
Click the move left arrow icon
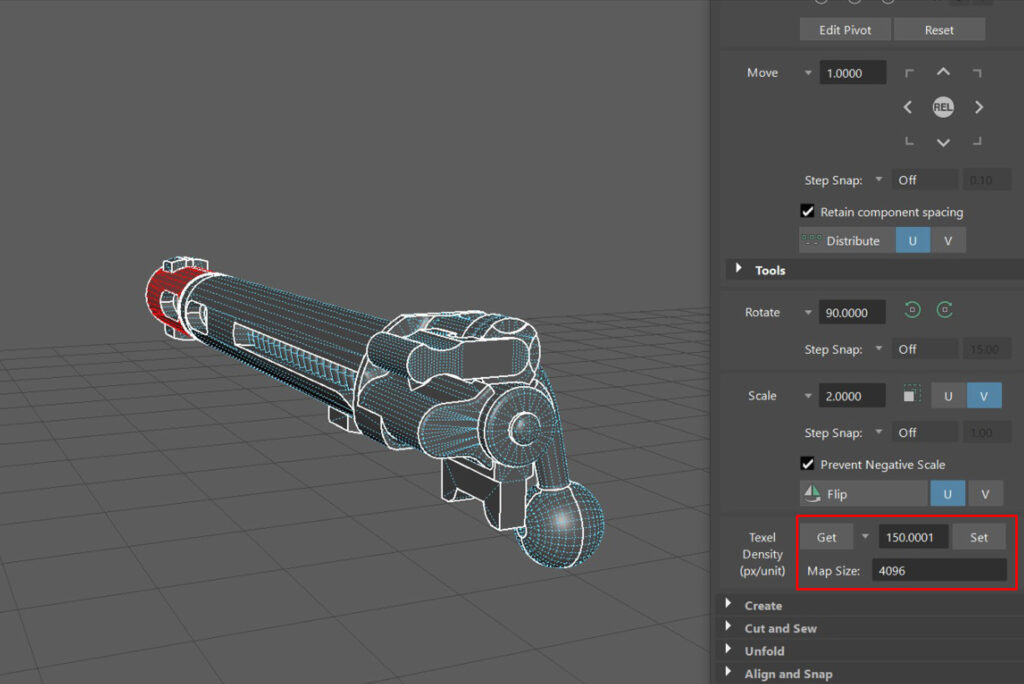tap(908, 107)
